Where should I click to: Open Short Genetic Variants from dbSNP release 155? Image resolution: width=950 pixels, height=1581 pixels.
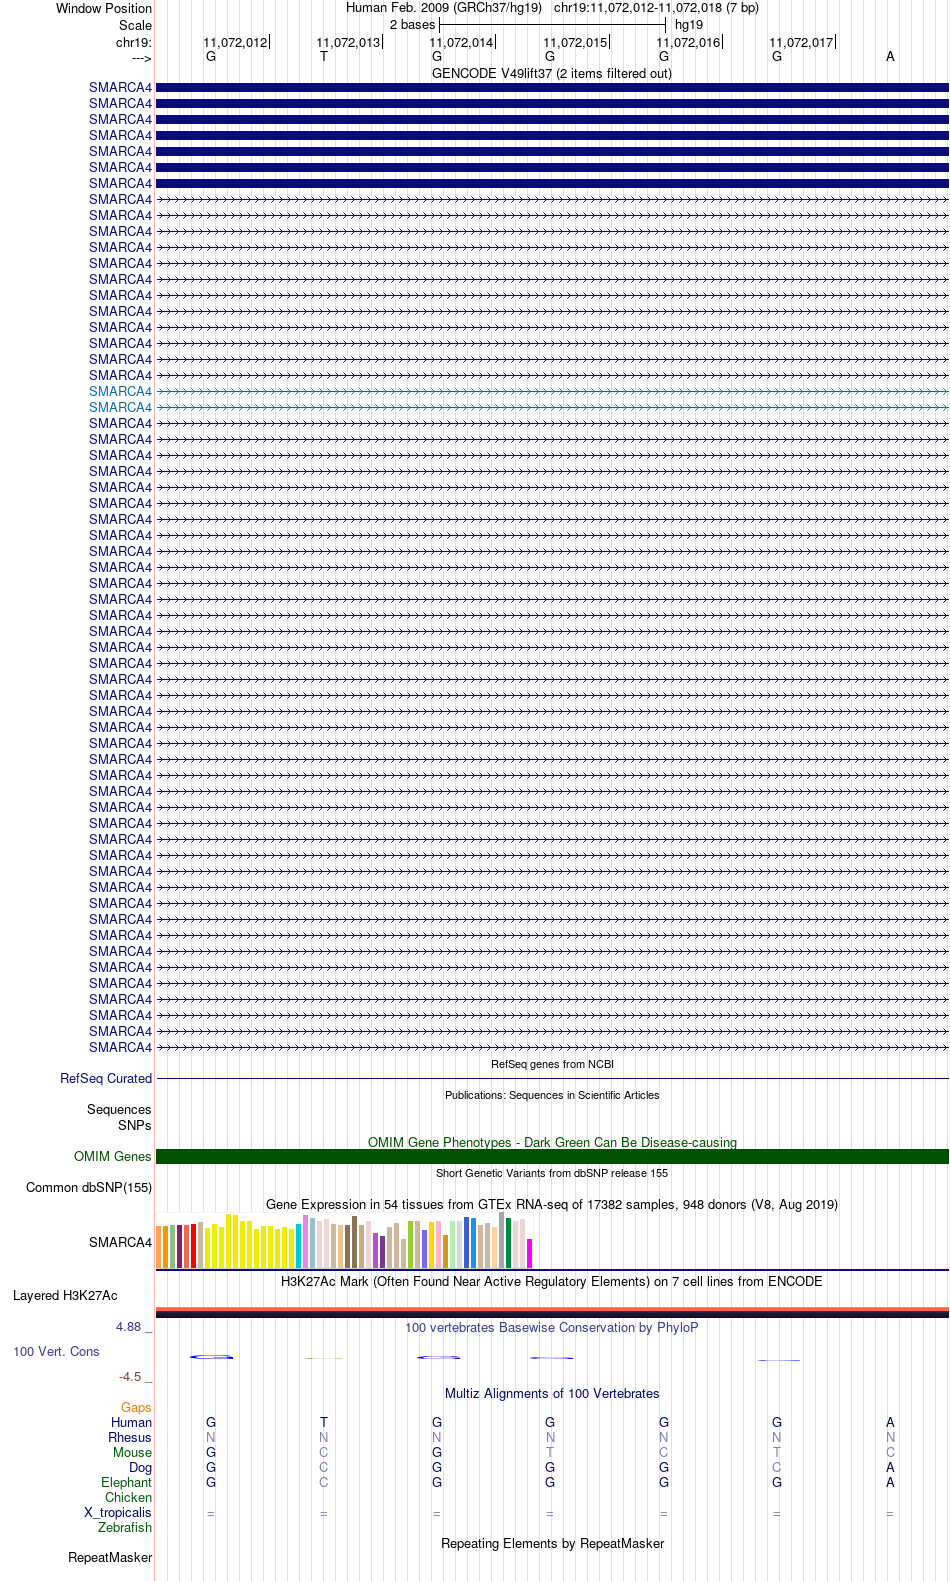click(x=552, y=1174)
